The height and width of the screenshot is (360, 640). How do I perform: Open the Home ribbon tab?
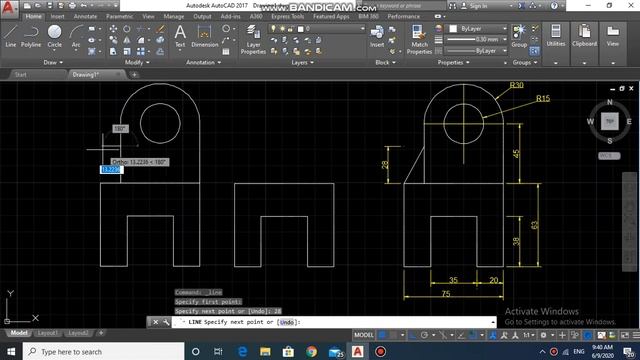pyautogui.click(x=33, y=16)
